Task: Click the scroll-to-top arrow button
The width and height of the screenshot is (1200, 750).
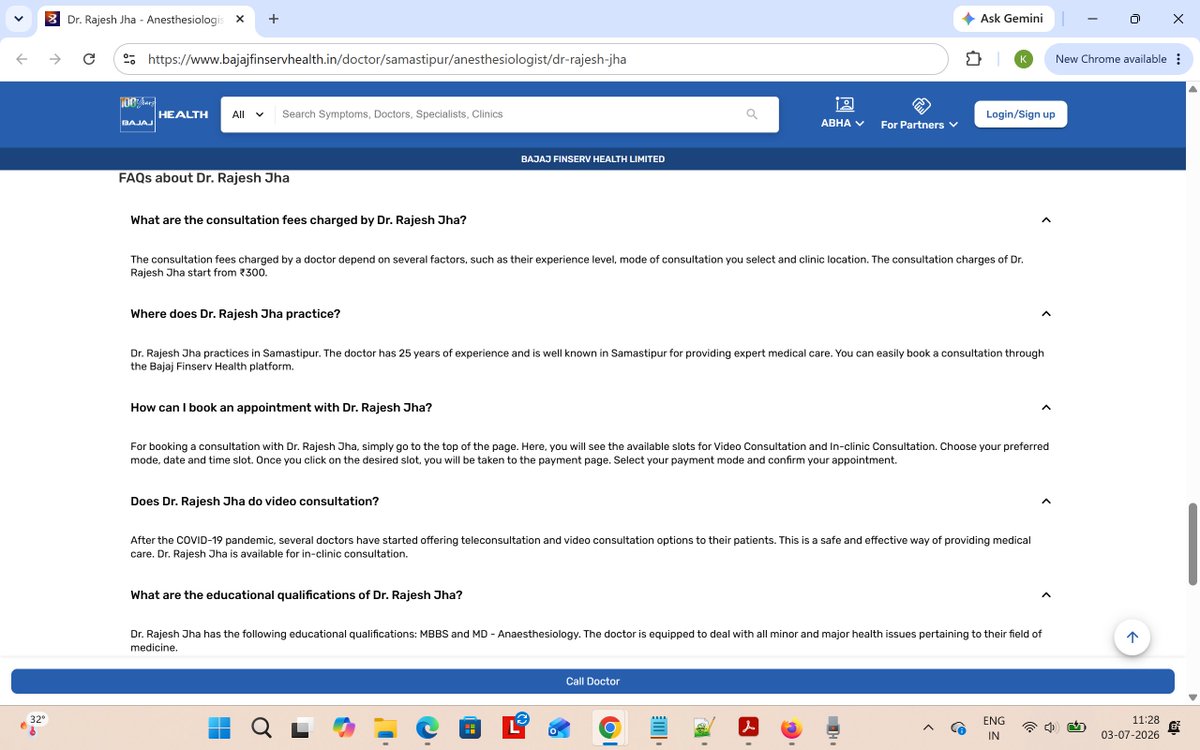Action: pos(1132,637)
